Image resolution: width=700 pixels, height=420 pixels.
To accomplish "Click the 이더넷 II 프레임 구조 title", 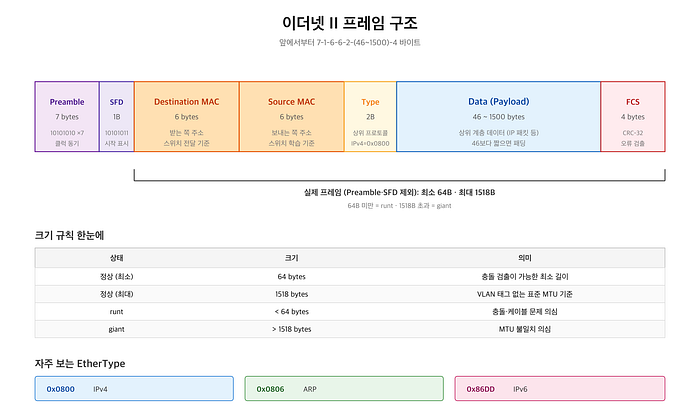I will pyautogui.click(x=350, y=23).
